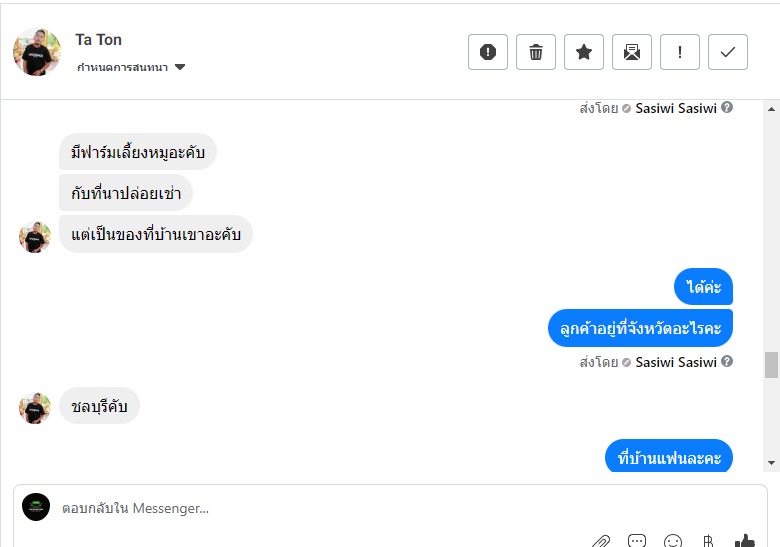Image resolution: width=780 pixels, height=547 pixels.
Task: Click กำหนดการสนทนา label under Ta Ton
Action: pos(122,67)
